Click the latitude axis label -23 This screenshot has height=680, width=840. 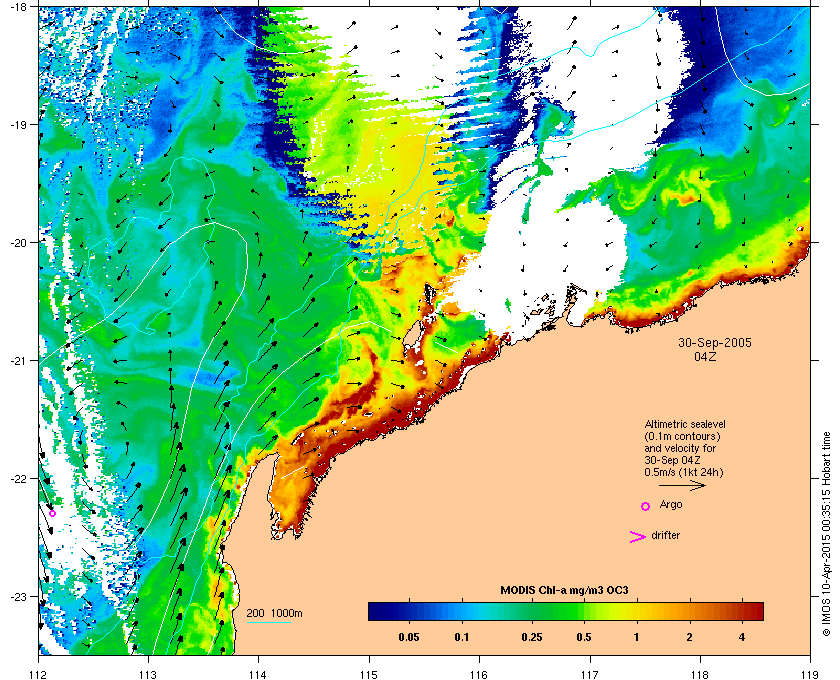(x=19, y=596)
